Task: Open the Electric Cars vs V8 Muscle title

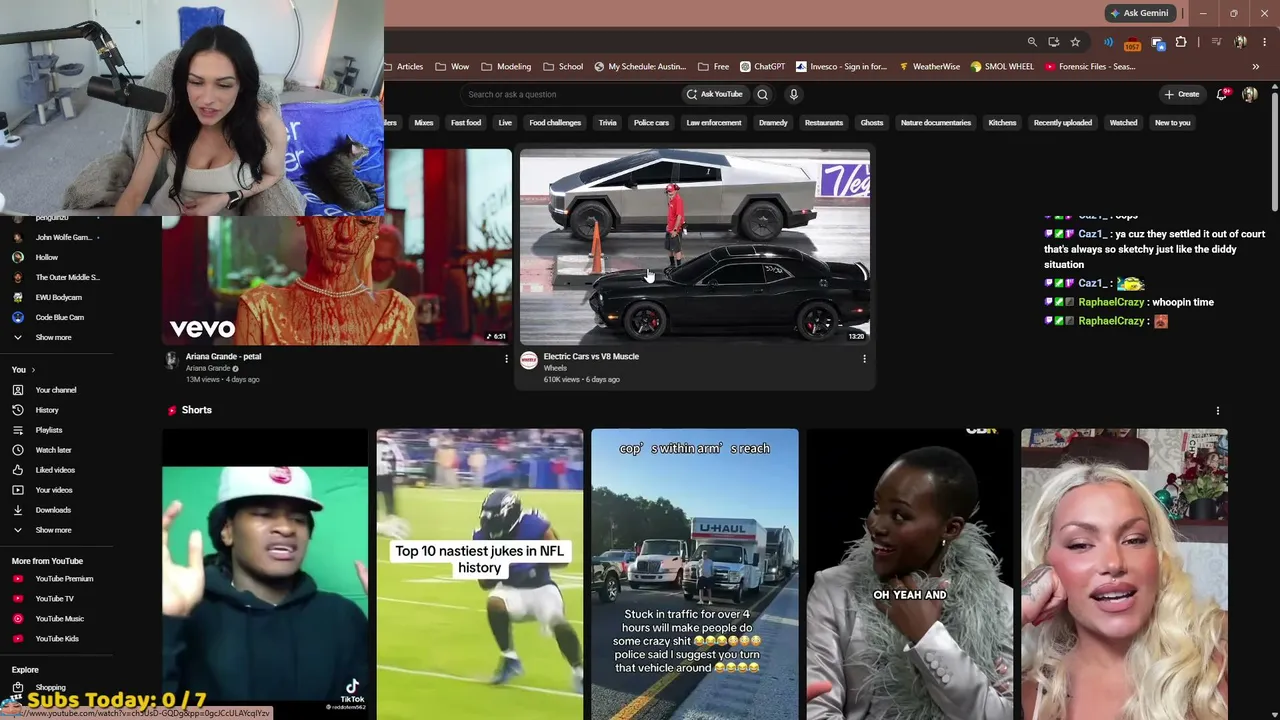Action: coord(591,357)
